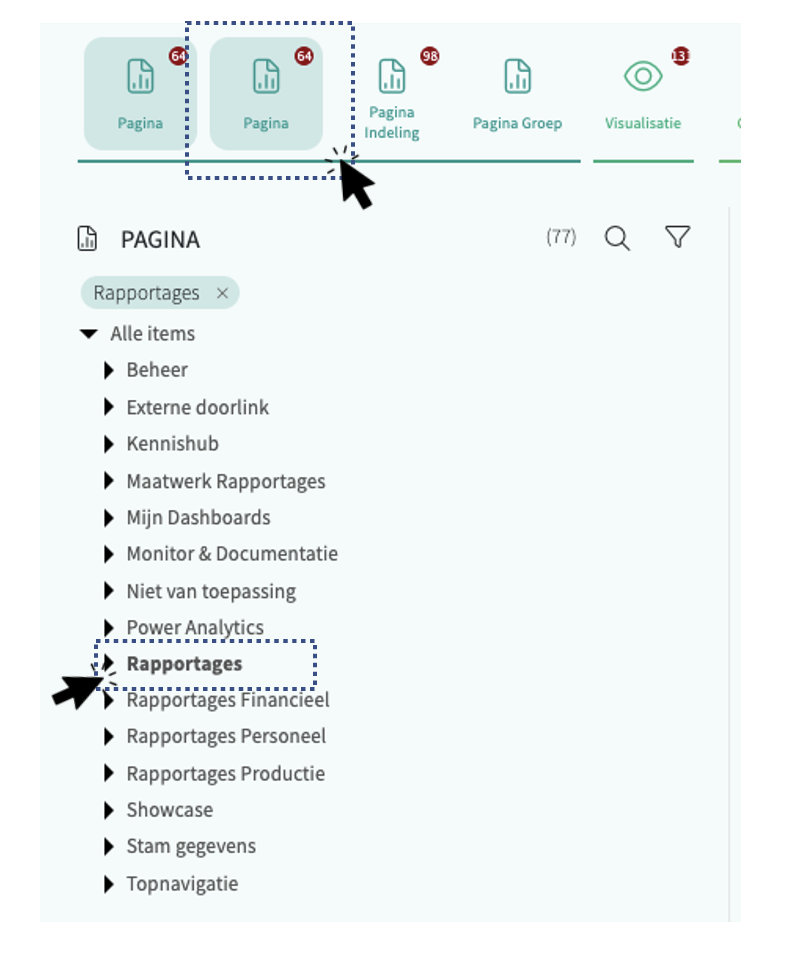Select the bold Rapportages tree item
The width and height of the screenshot is (786, 966).
point(184,664)
